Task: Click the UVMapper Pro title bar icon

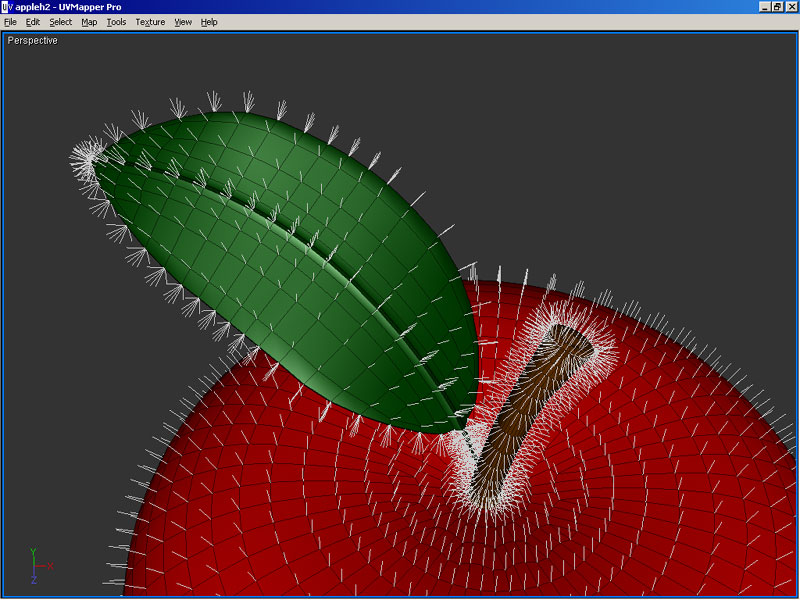Action: tap(7, 7)
